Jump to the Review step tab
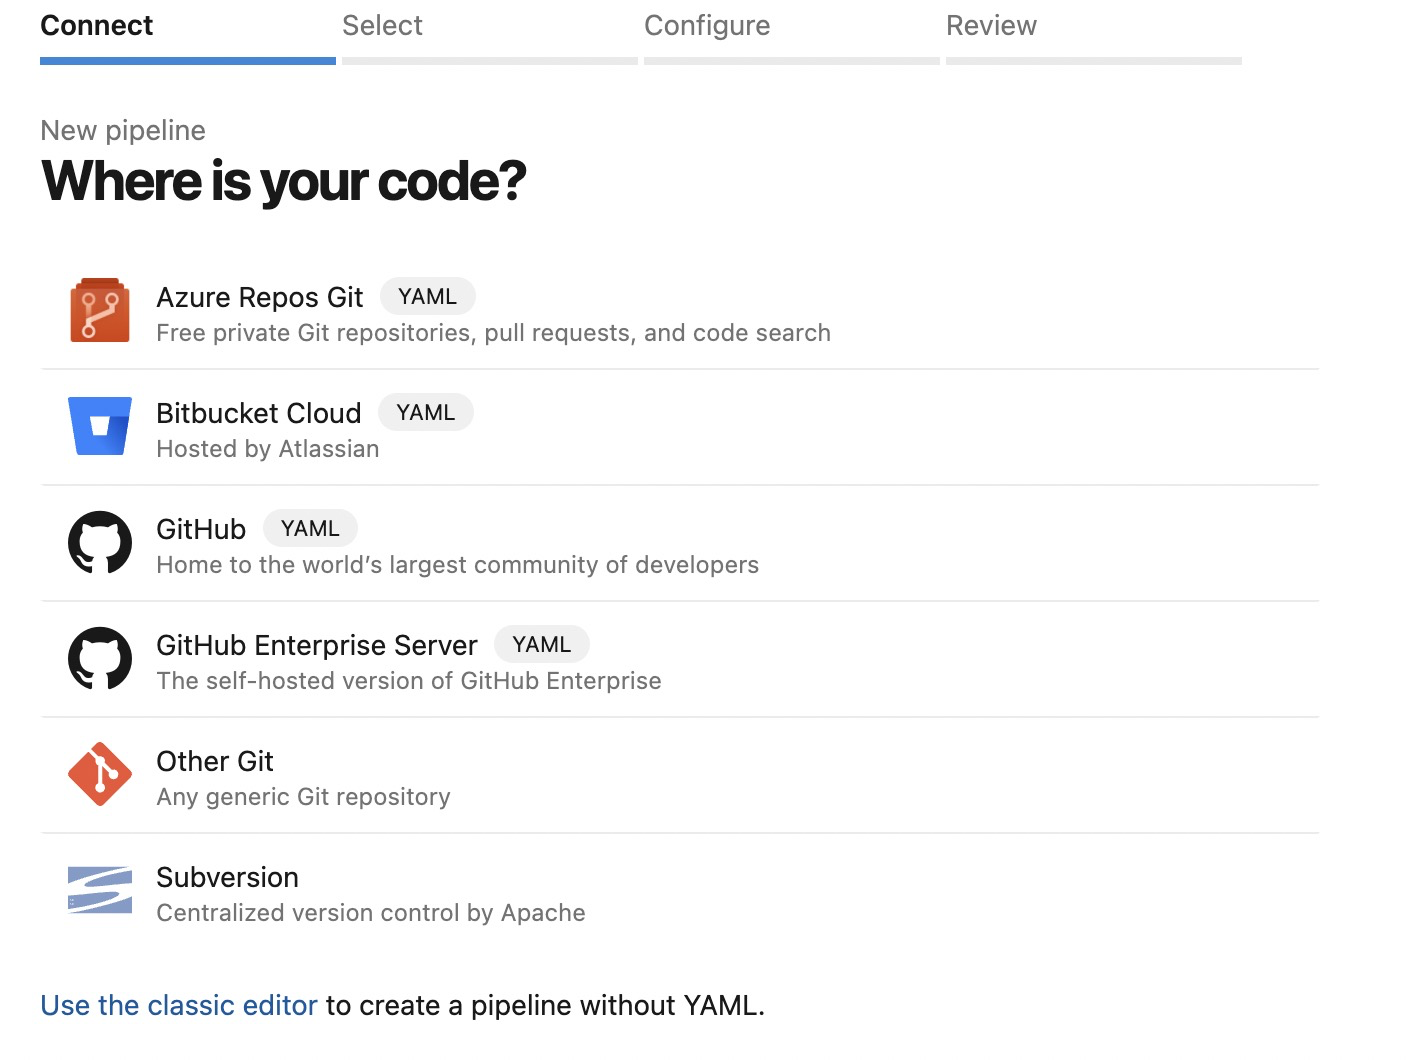The height and width of the screenshot is (1060, 1408). click(x=991, y=26)
